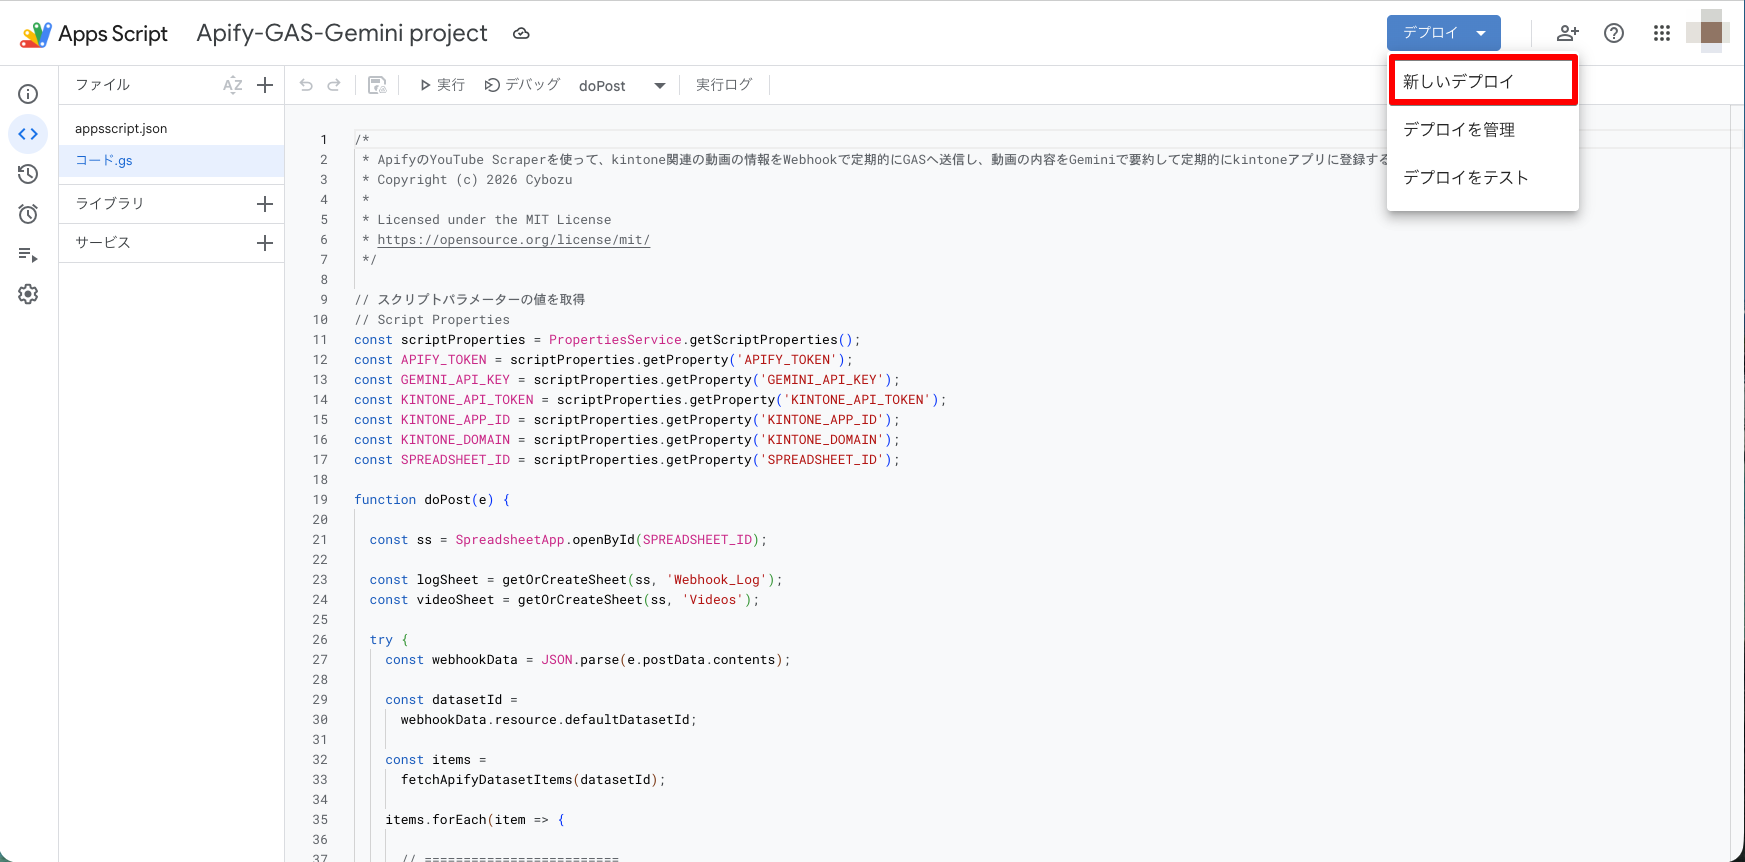
Task: Click the share project add-person icon
Action: (1567, 33)
